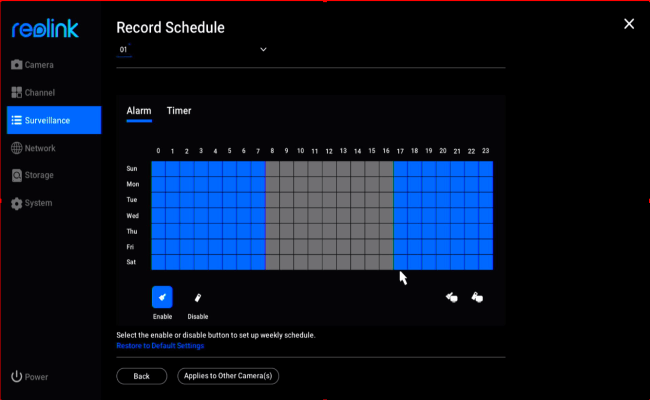
Task: Switch to the Timer tab
Action: tap(179, 111)
